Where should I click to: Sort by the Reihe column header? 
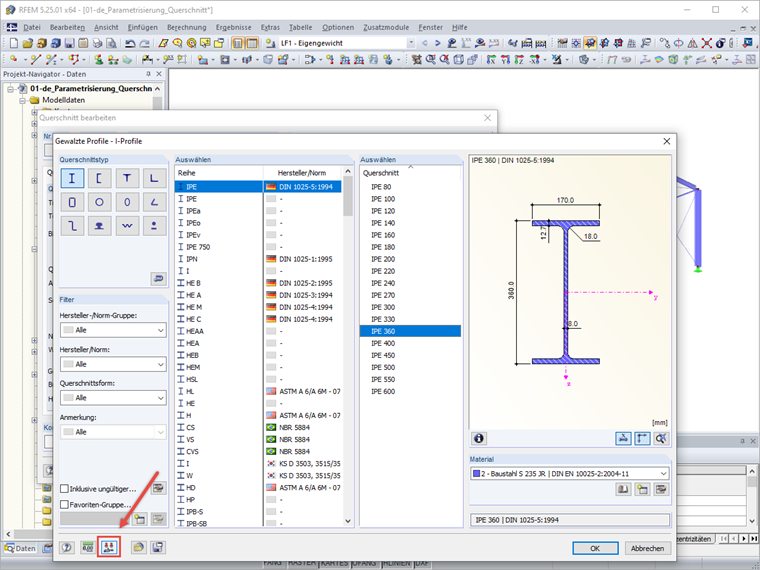click(219, 173)
